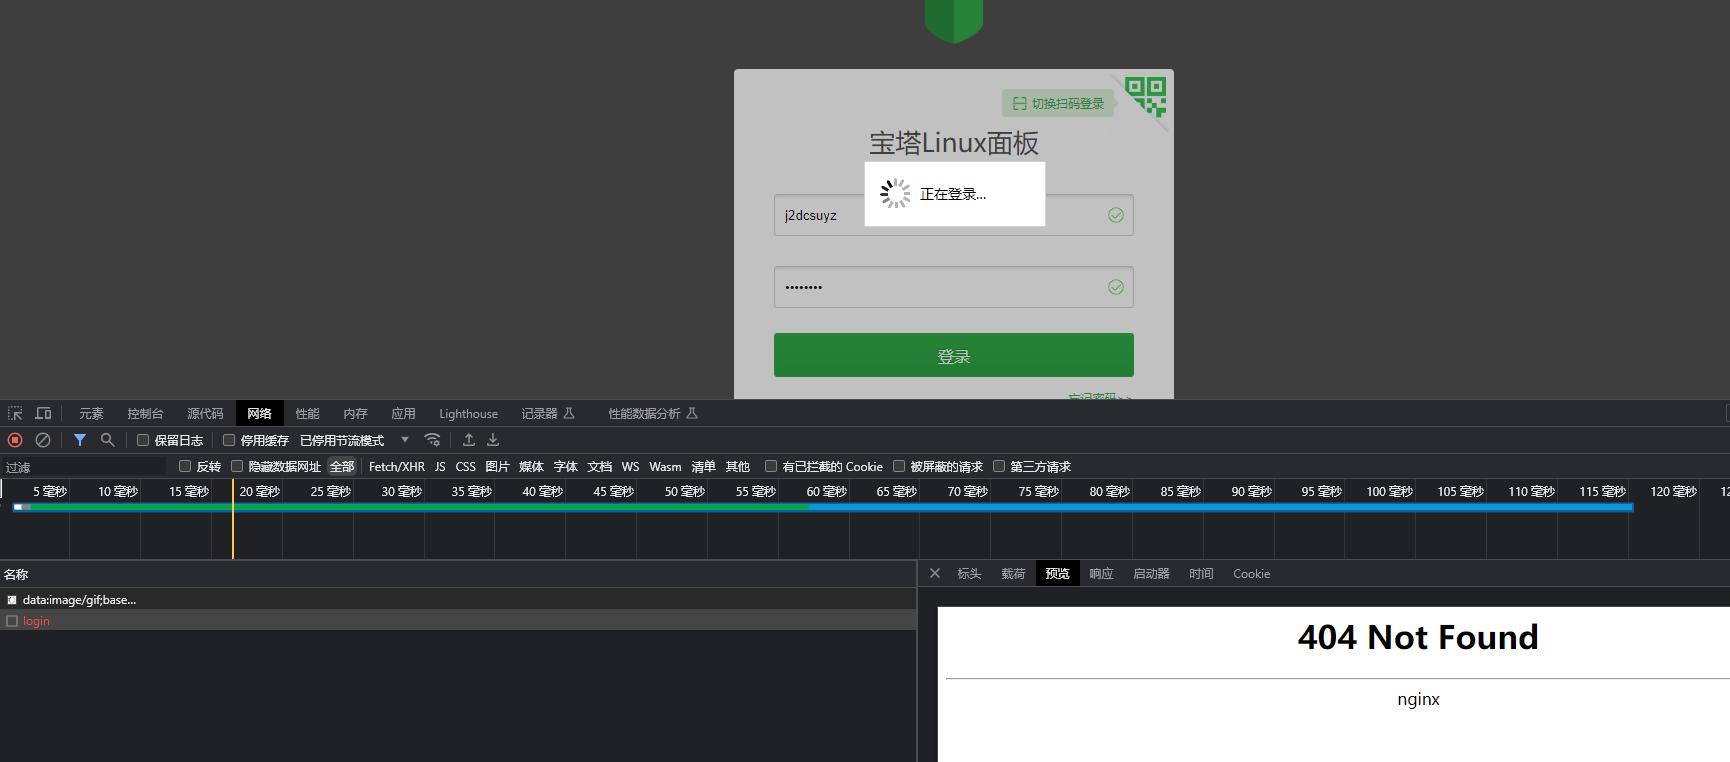Open the 性能 tab
Screen dimensions: 1730x762
(x=308, y=413)
